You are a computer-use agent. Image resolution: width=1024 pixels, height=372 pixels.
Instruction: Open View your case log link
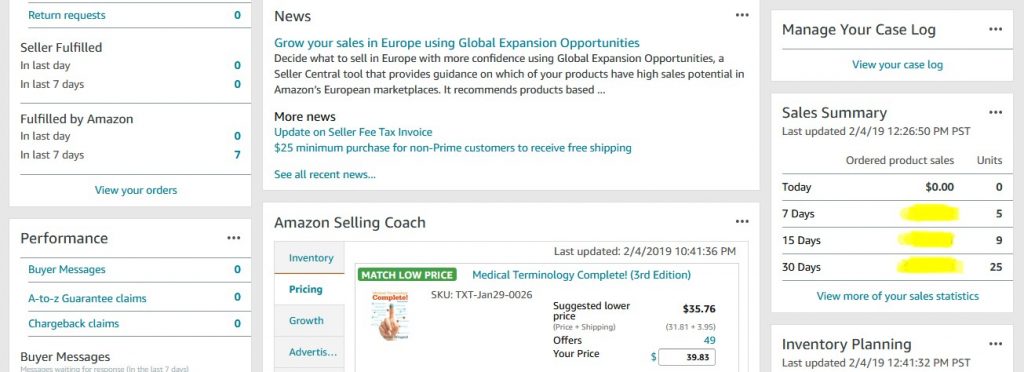(897, 65)
